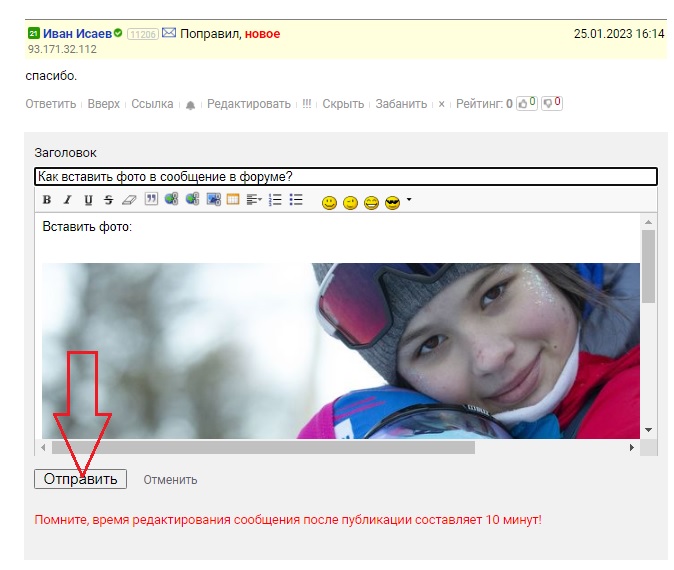Clear formatting with the eraser icon

click(129, 200)
